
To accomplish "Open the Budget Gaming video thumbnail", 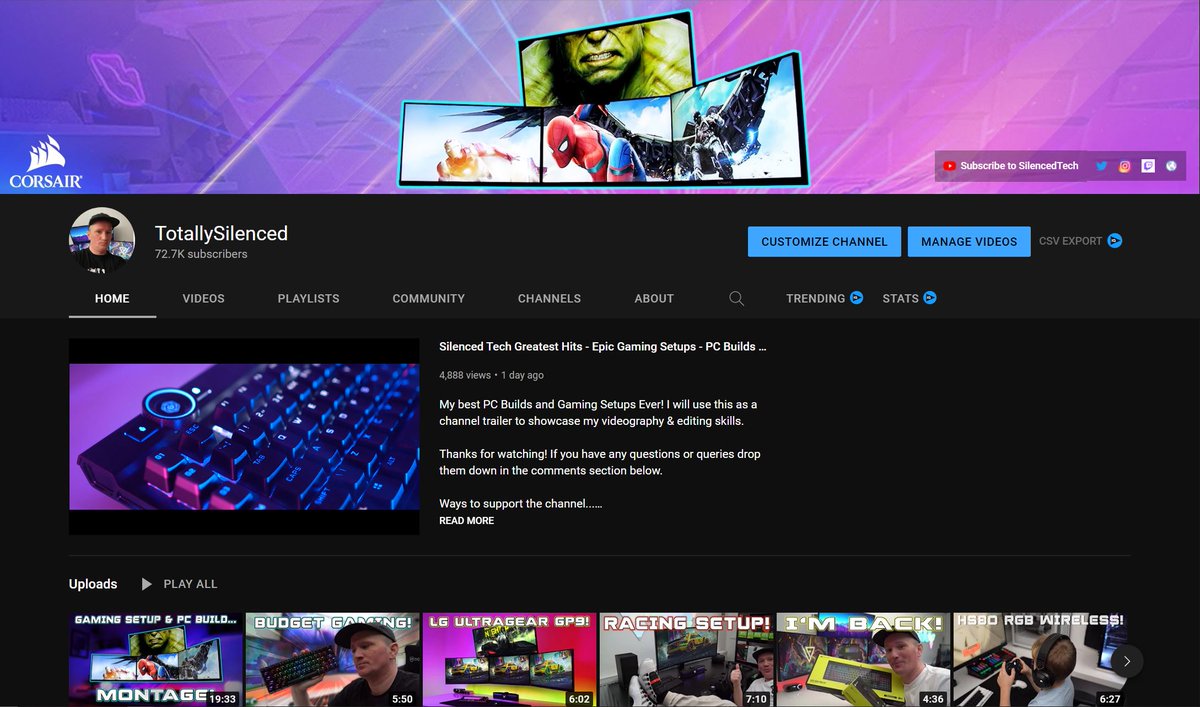I will 333,660.
